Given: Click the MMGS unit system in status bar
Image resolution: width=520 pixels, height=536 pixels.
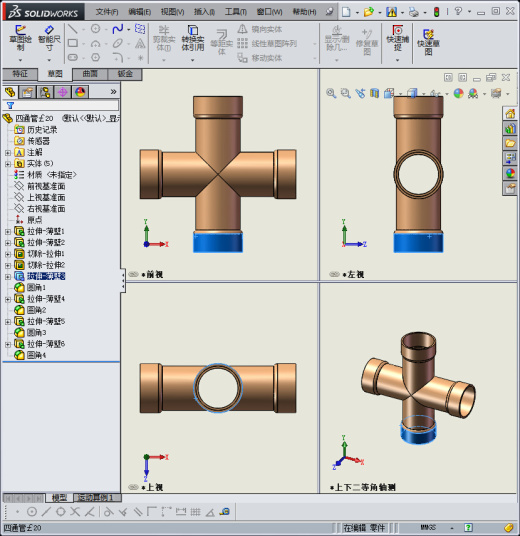Looking at the screenshot, I should click(x=428, y=527).
